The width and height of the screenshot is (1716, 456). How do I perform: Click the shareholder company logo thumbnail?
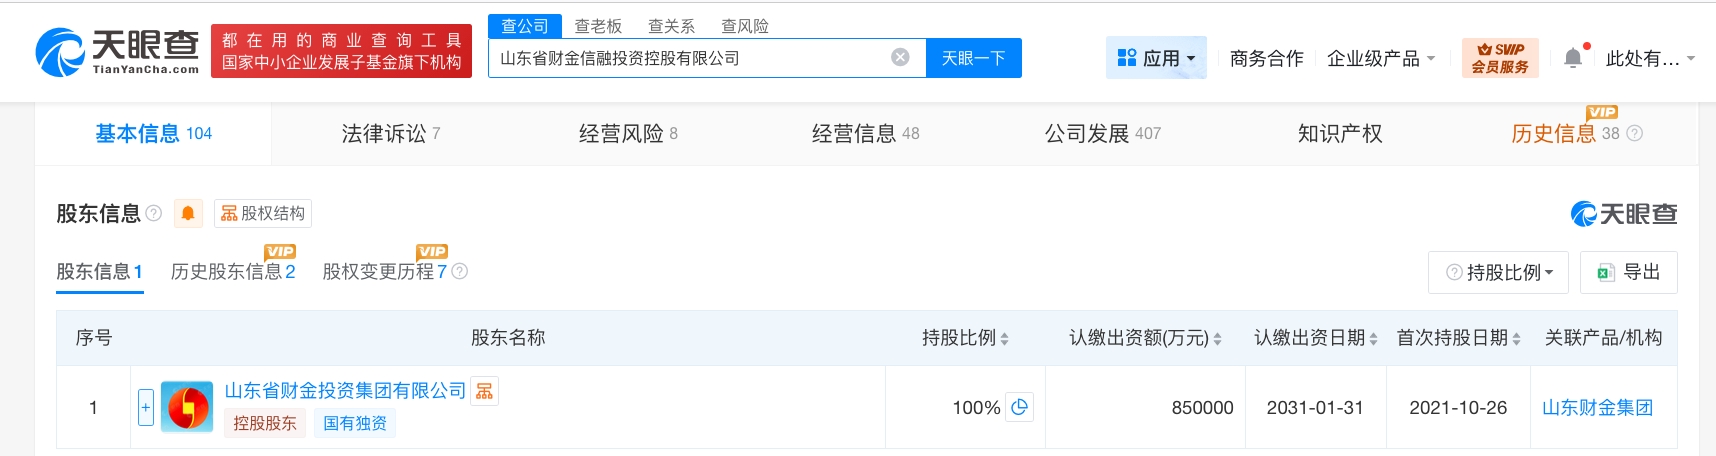[x=187, y=407]
